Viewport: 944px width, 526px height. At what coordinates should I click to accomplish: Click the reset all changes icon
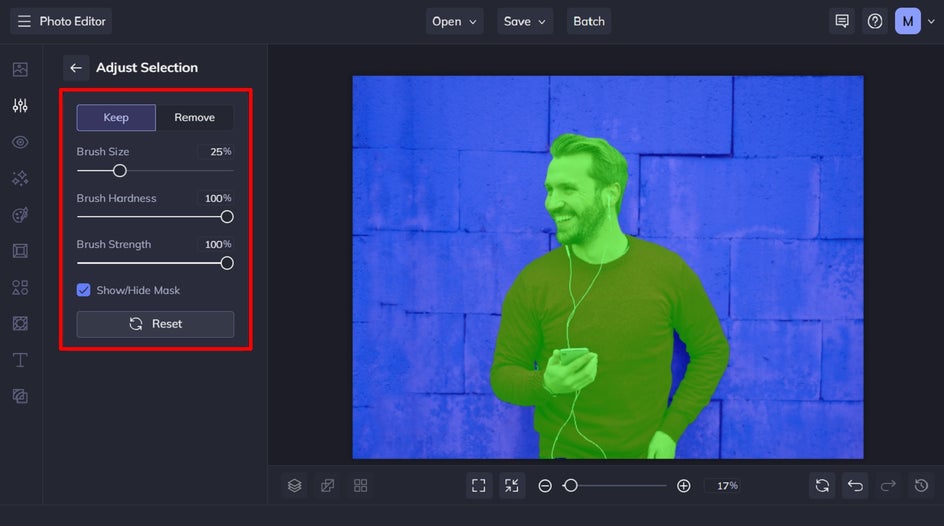pyautogui.click(x=822, y=486)
